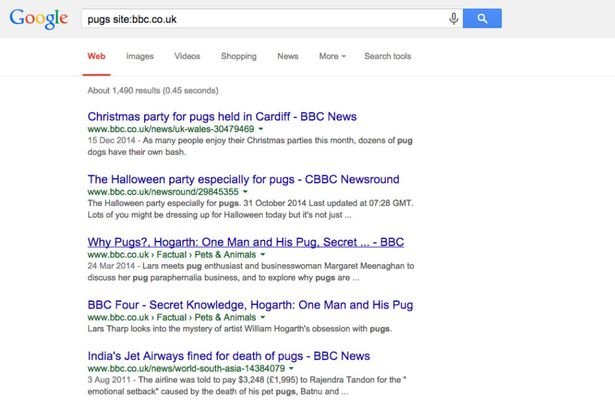Expand the More dropdown menu
The height and width of the screenshot is (409, 615).
332,57
